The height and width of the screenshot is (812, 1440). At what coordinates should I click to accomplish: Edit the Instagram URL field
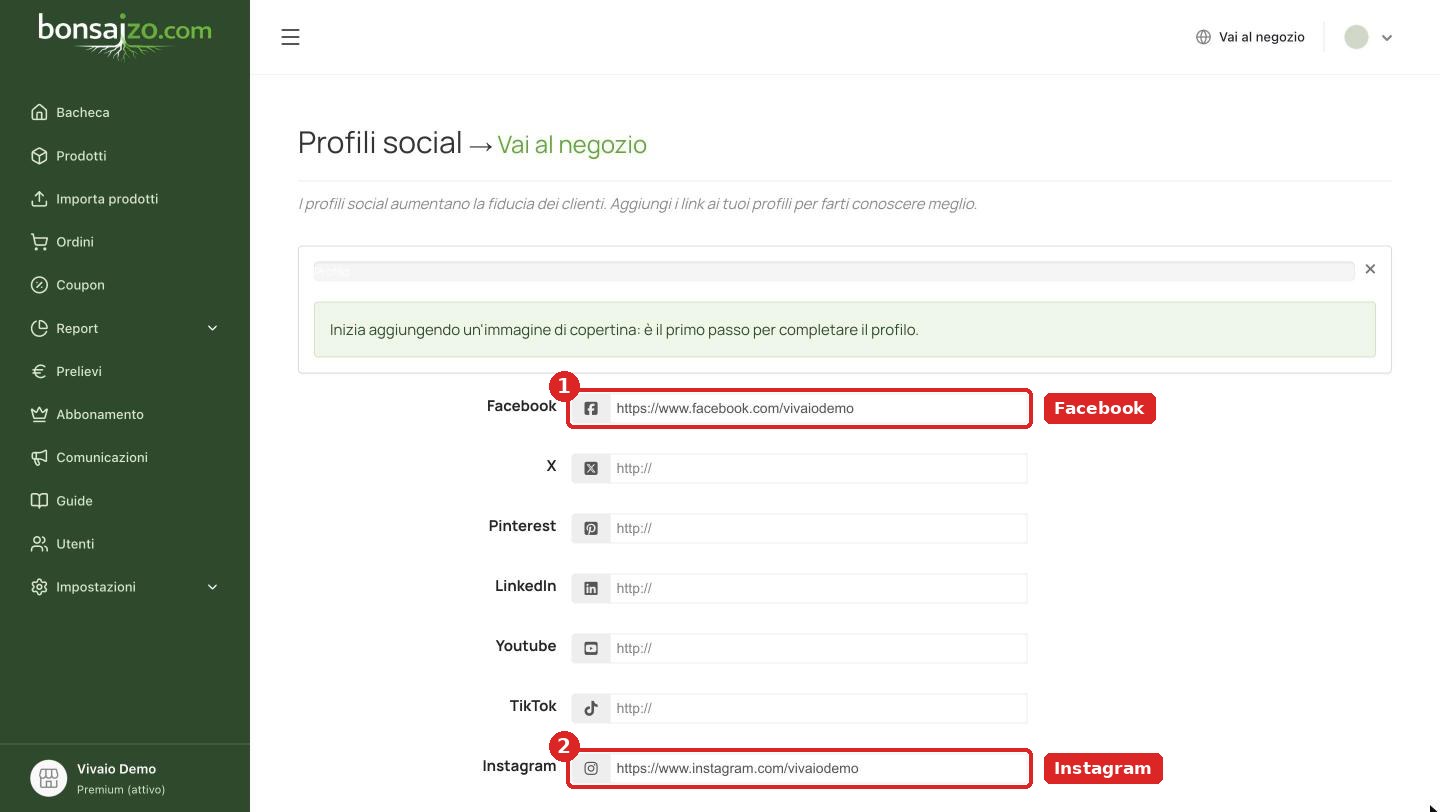coord(819,768)
